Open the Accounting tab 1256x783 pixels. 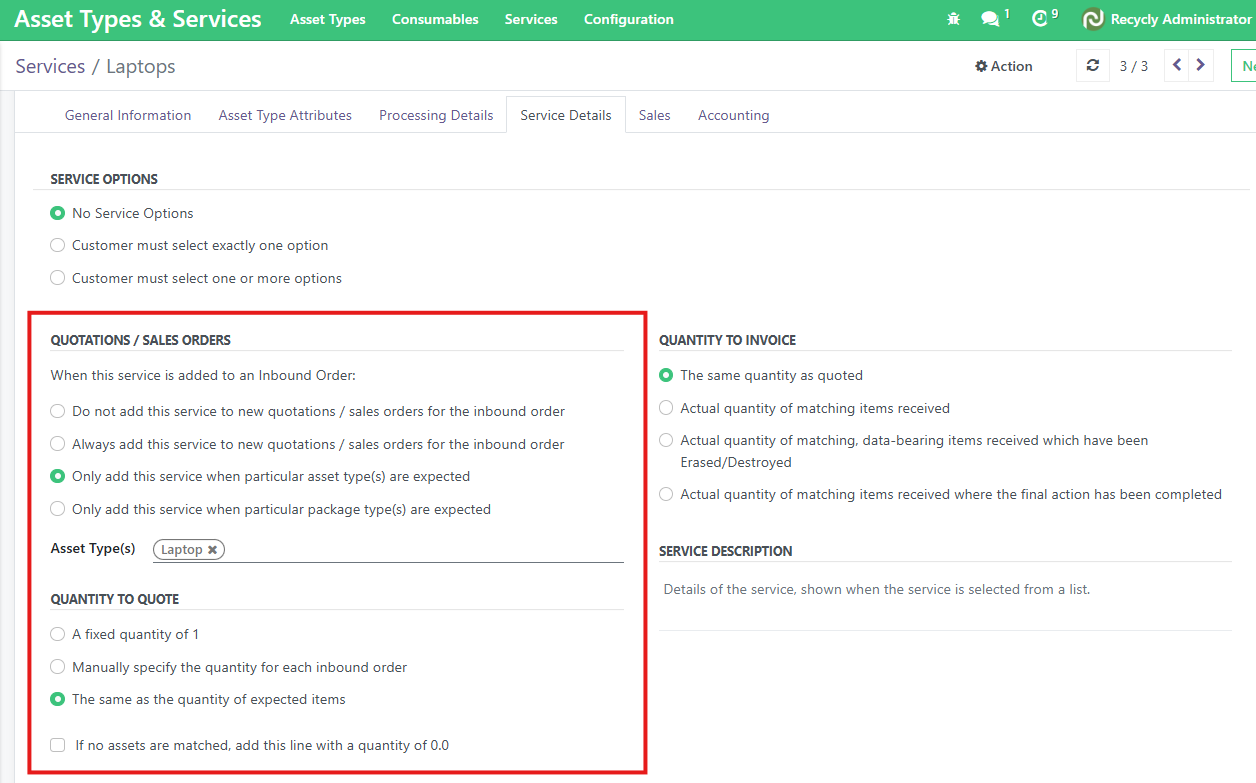[733, 116]
